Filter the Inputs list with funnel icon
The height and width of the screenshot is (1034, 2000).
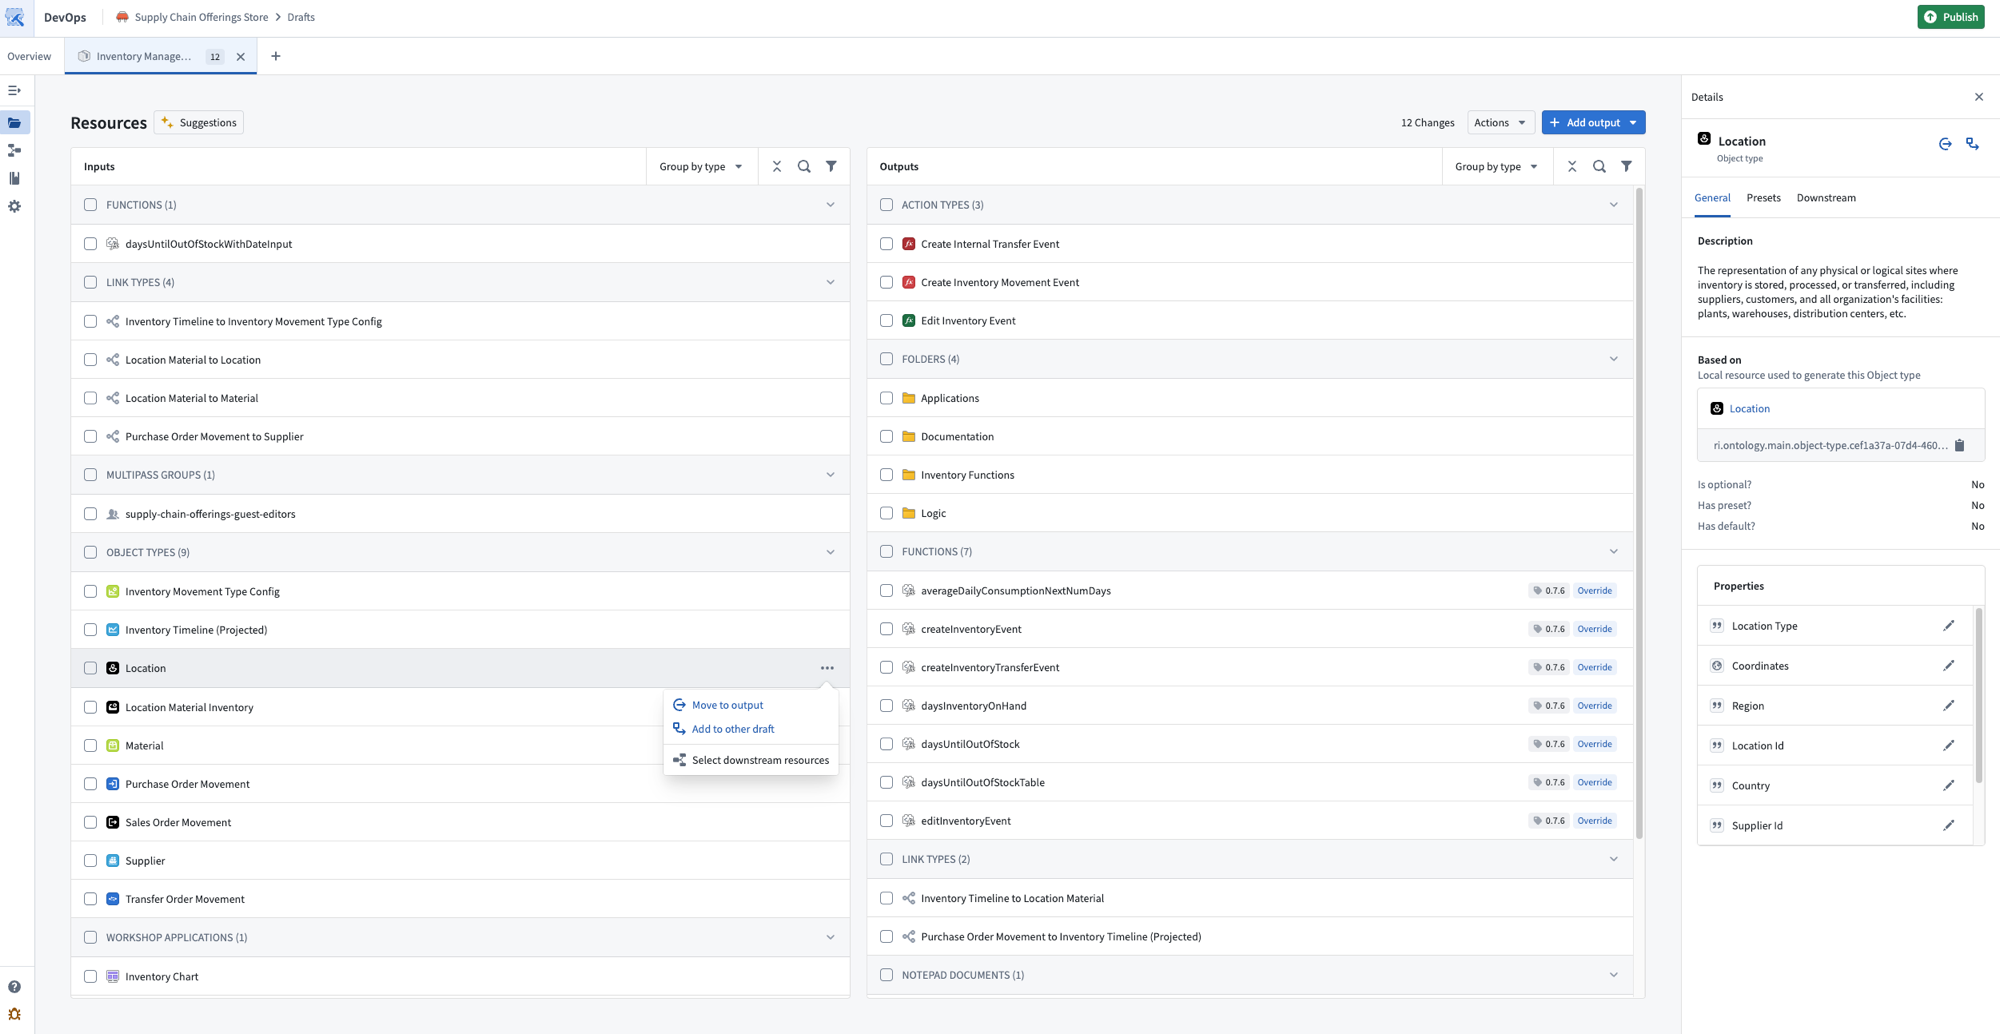831,167
